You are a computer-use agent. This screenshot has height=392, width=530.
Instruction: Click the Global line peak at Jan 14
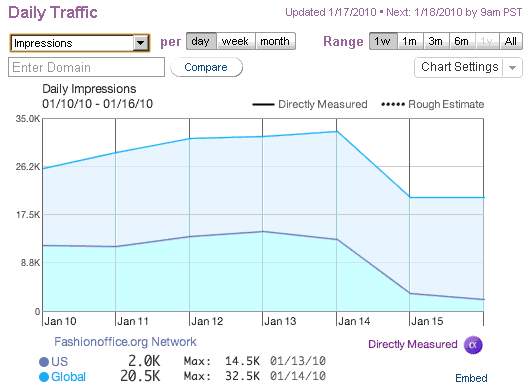pyautogui.click(x=336, y=131)
